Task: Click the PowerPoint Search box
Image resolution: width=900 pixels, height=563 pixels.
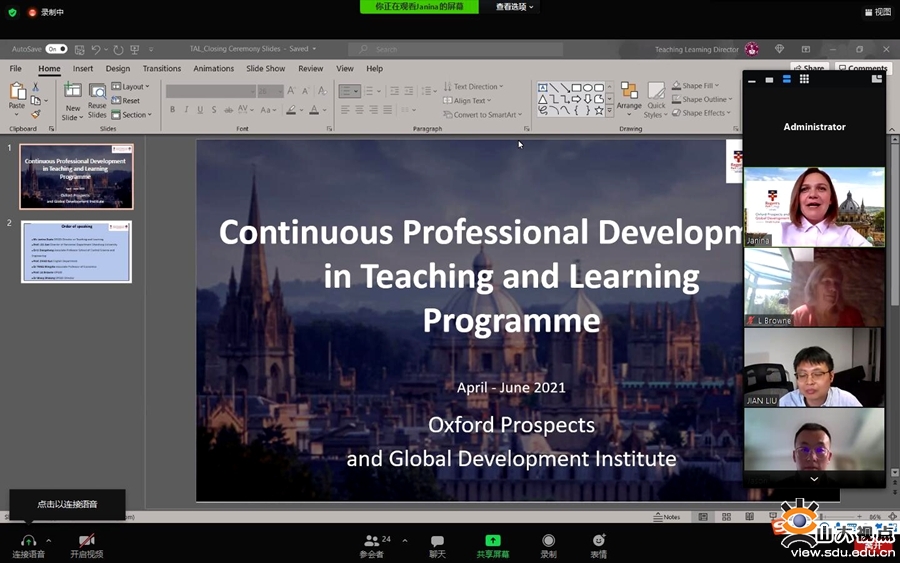Action: point(456,49)
